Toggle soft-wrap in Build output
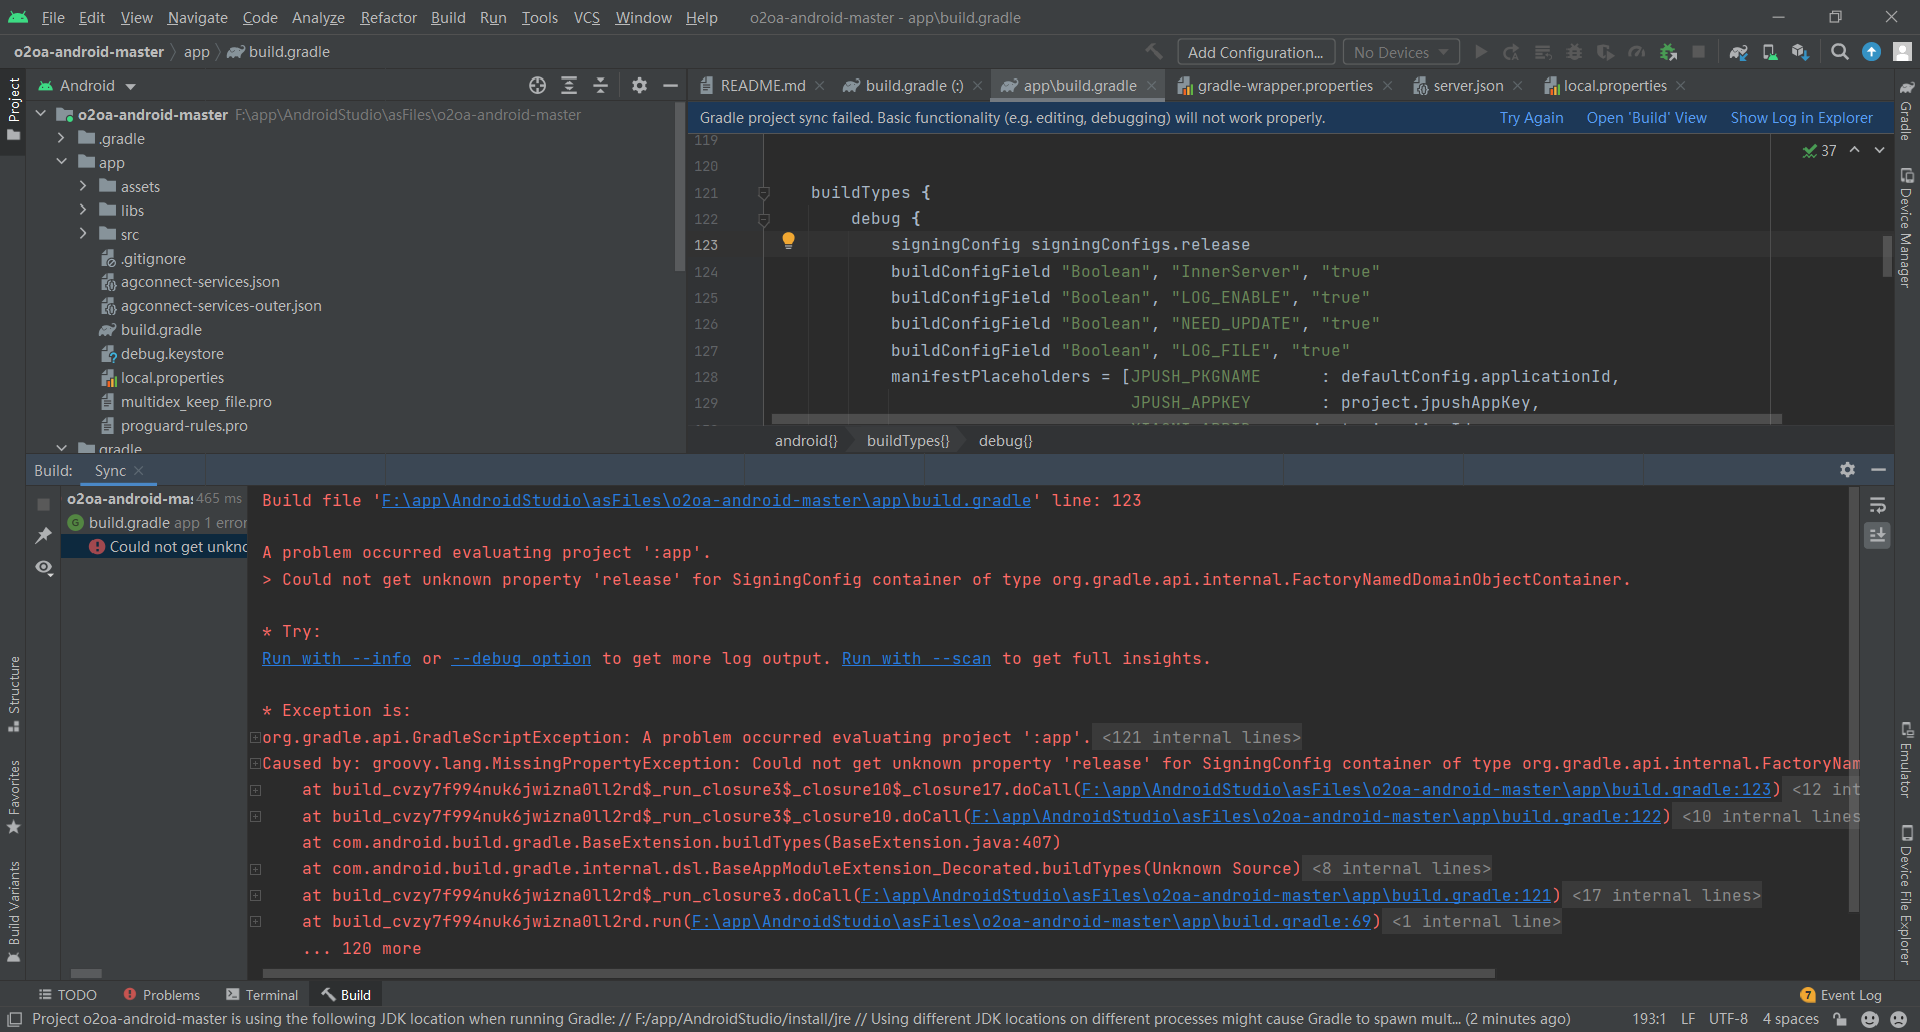The height and width of the screenshot is (1032, 1920). 1877,505
